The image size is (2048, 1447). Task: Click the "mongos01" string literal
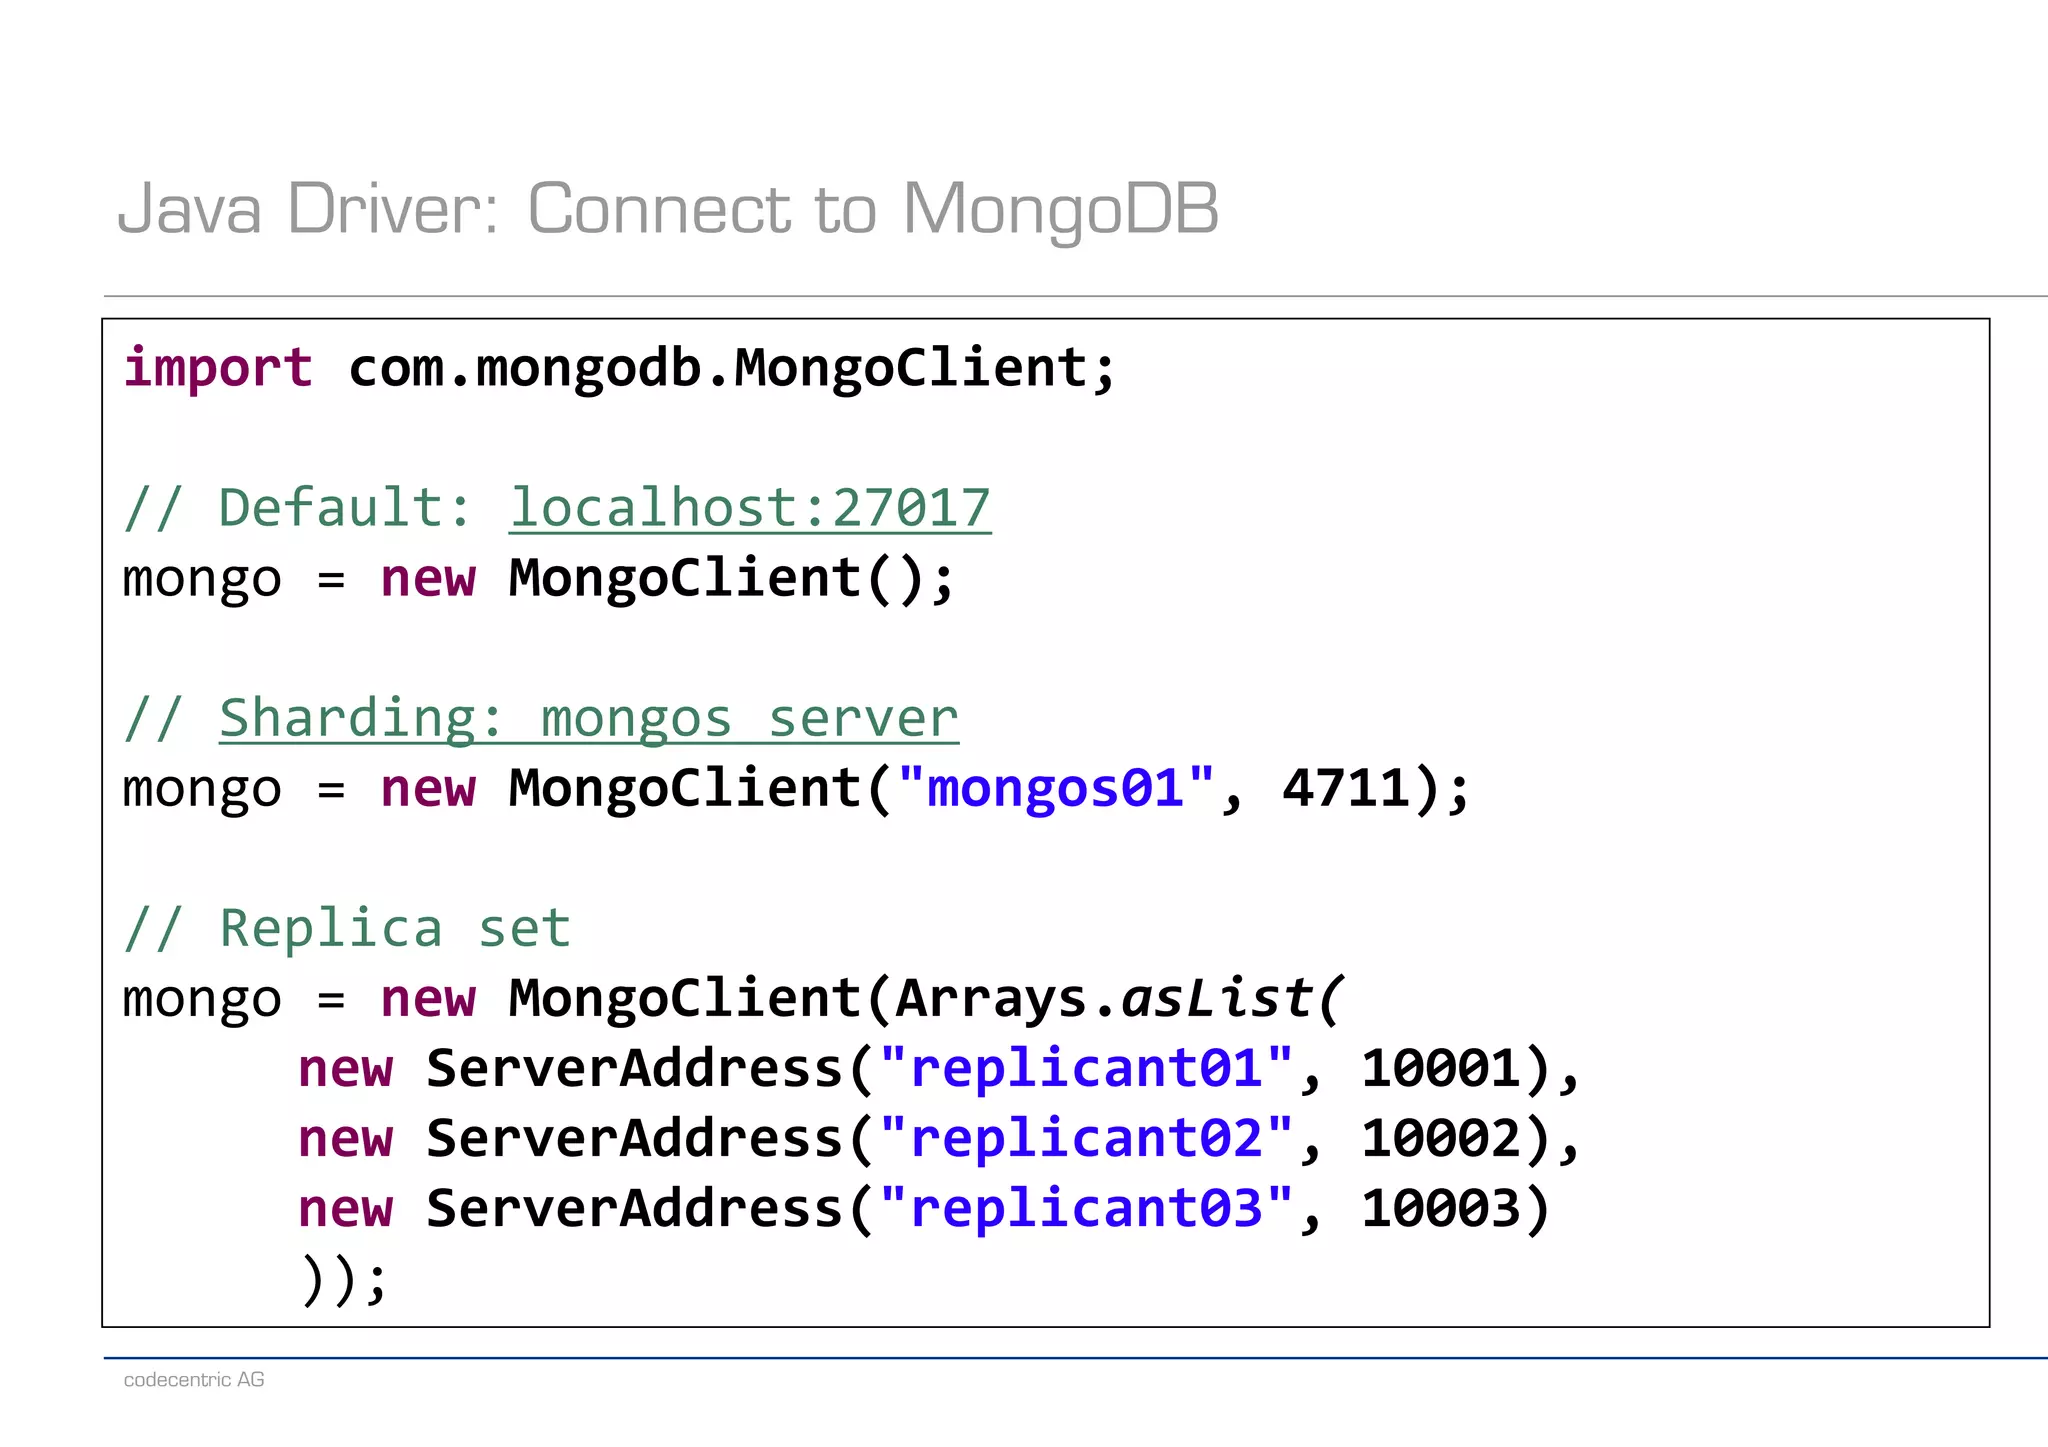point(1056,788)
